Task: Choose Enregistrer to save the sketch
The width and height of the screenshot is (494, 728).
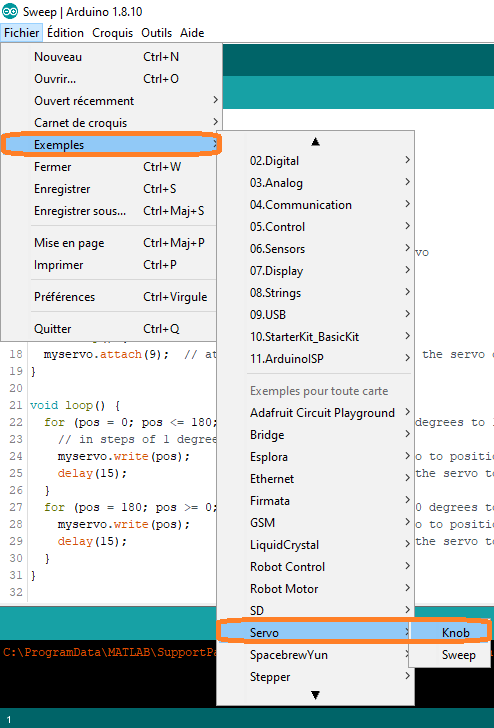Action: point(111,189)
